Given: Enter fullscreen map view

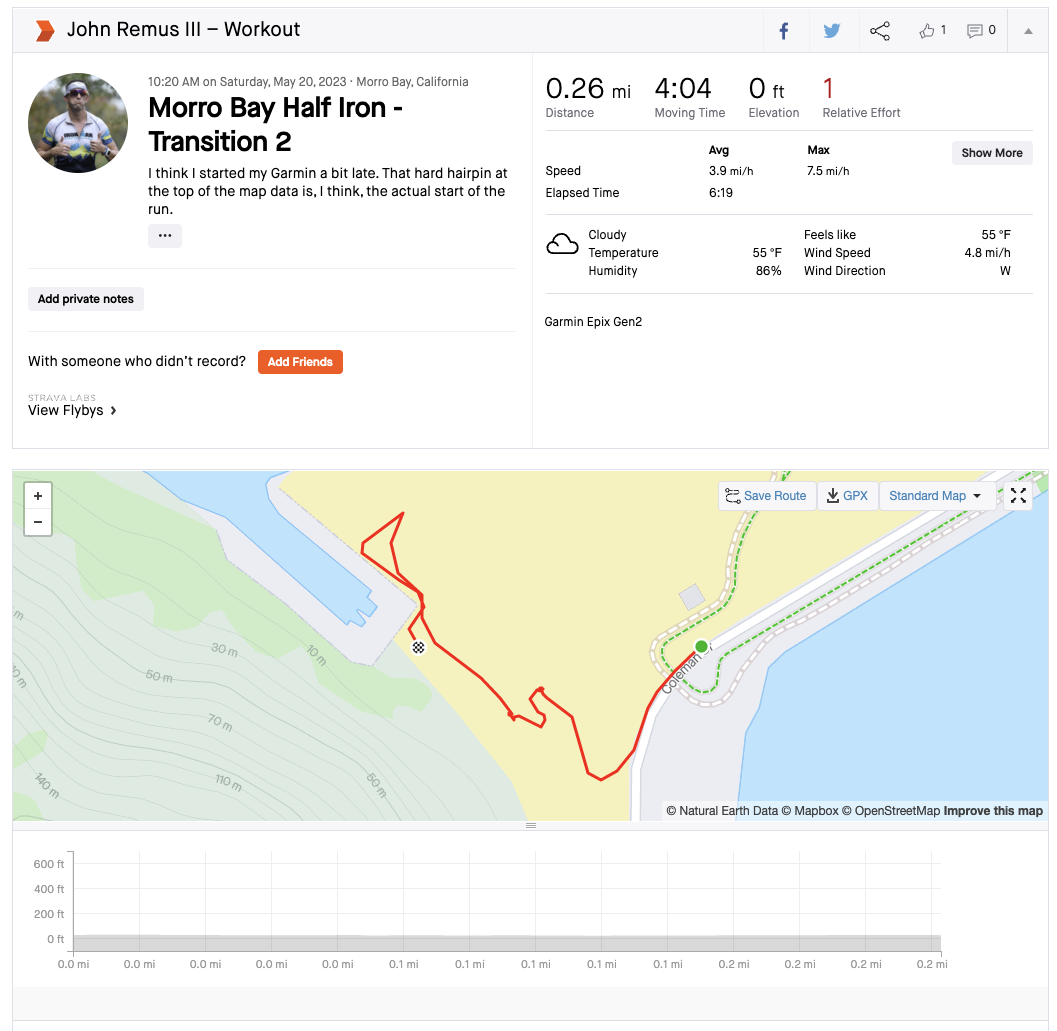Looking at the screenshot, I should [x=1018, y=496].
